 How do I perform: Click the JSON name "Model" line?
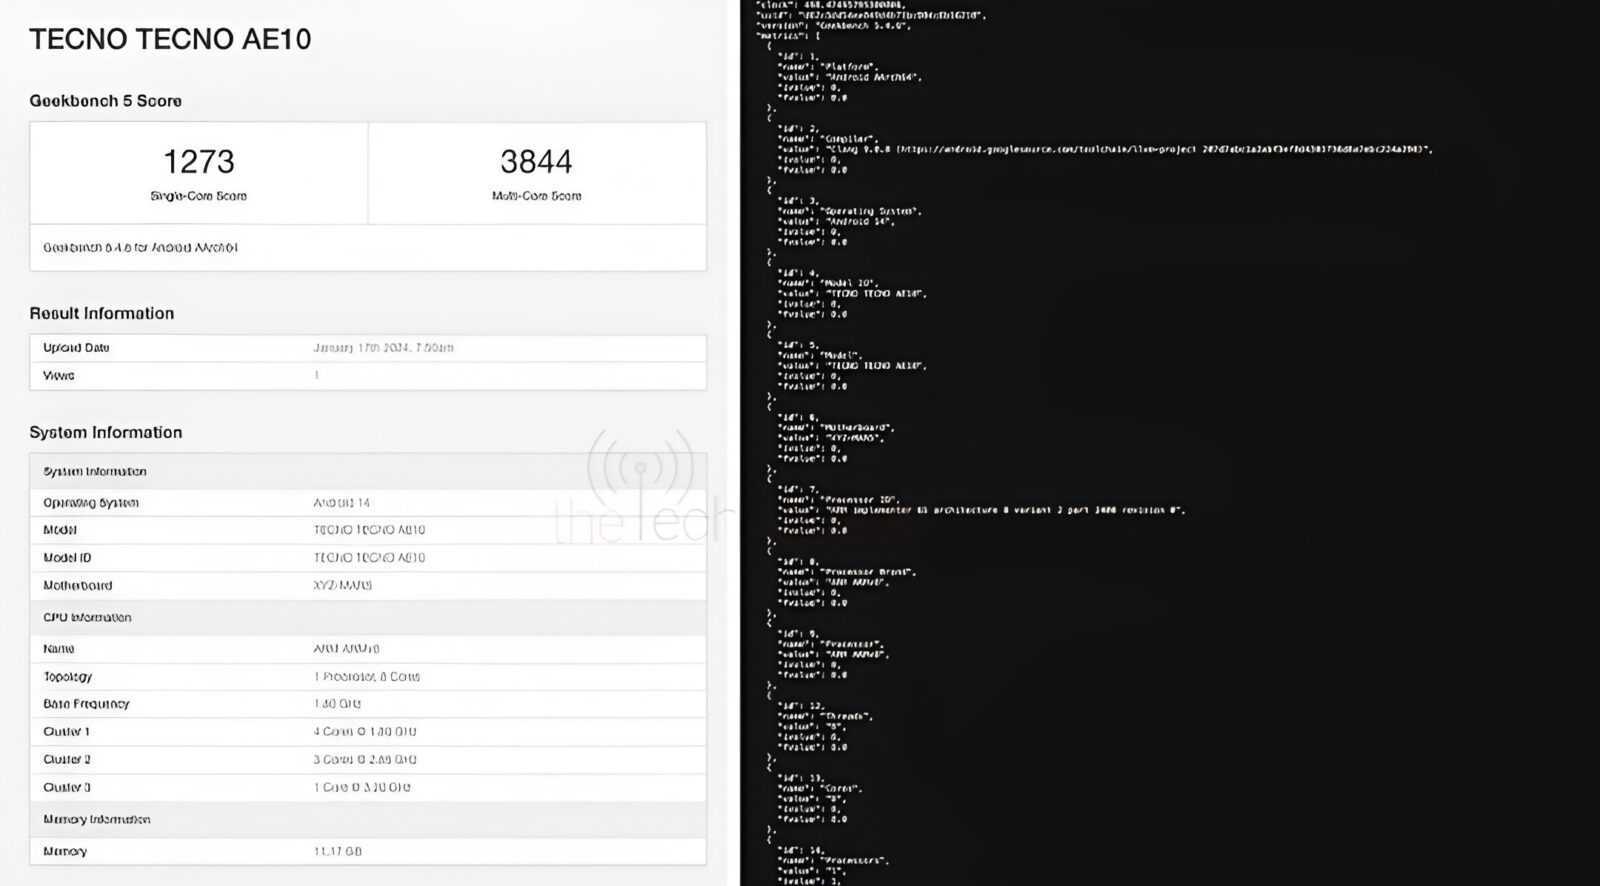(820, 355)
